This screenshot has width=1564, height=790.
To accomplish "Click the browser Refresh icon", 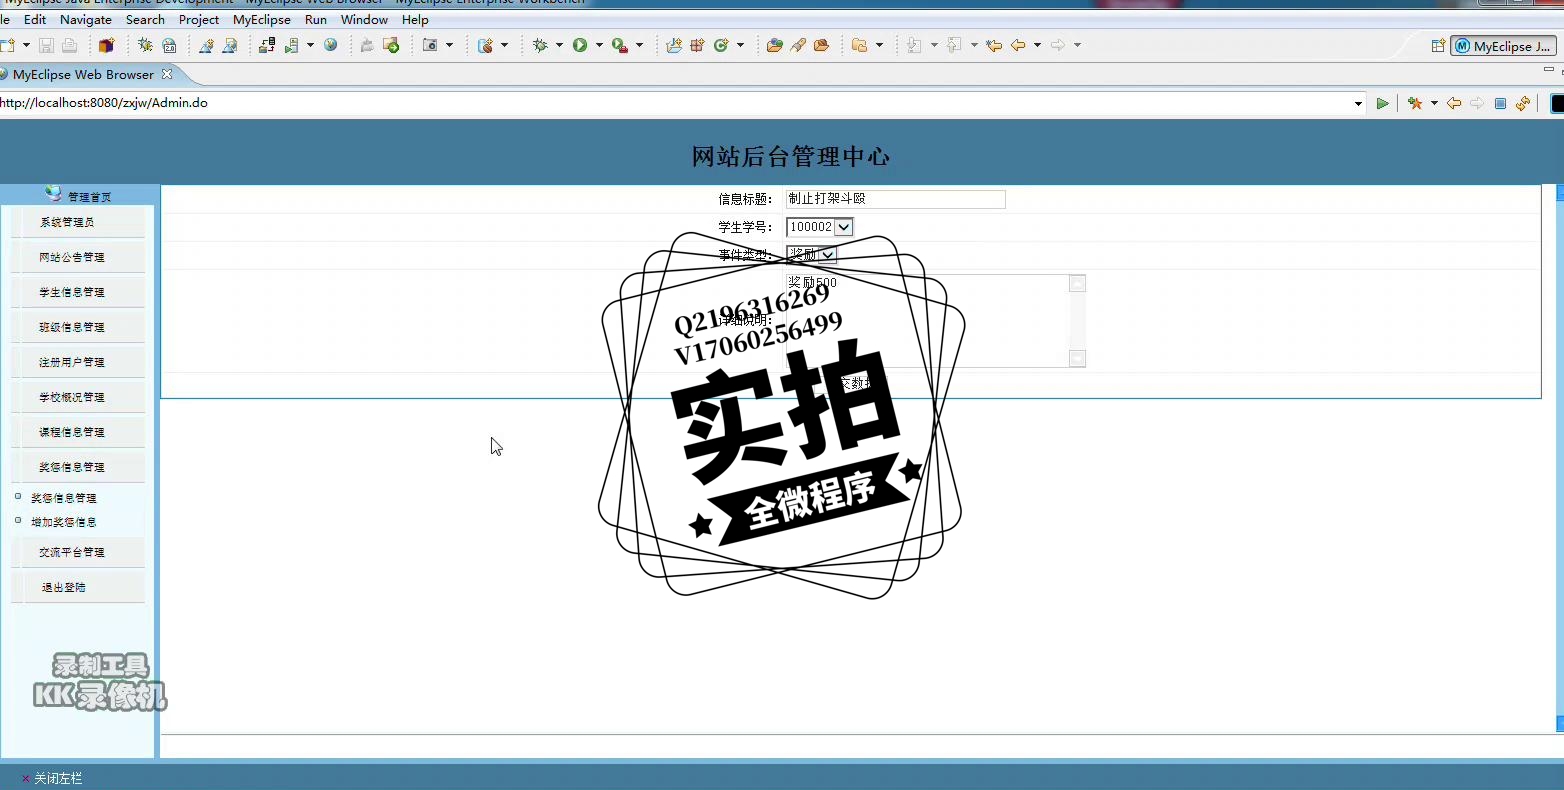I will pyautogui.click(x=1523, y=103).
